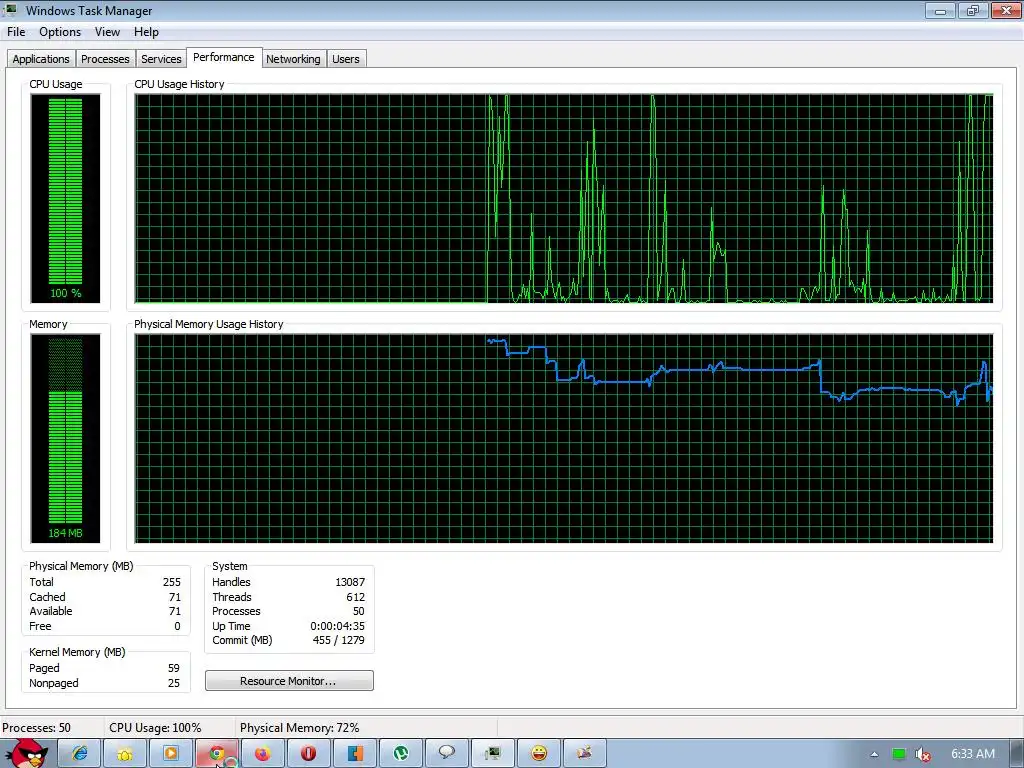Click the Available memory row
The image size is (1024, 768).
click(105, 611)
